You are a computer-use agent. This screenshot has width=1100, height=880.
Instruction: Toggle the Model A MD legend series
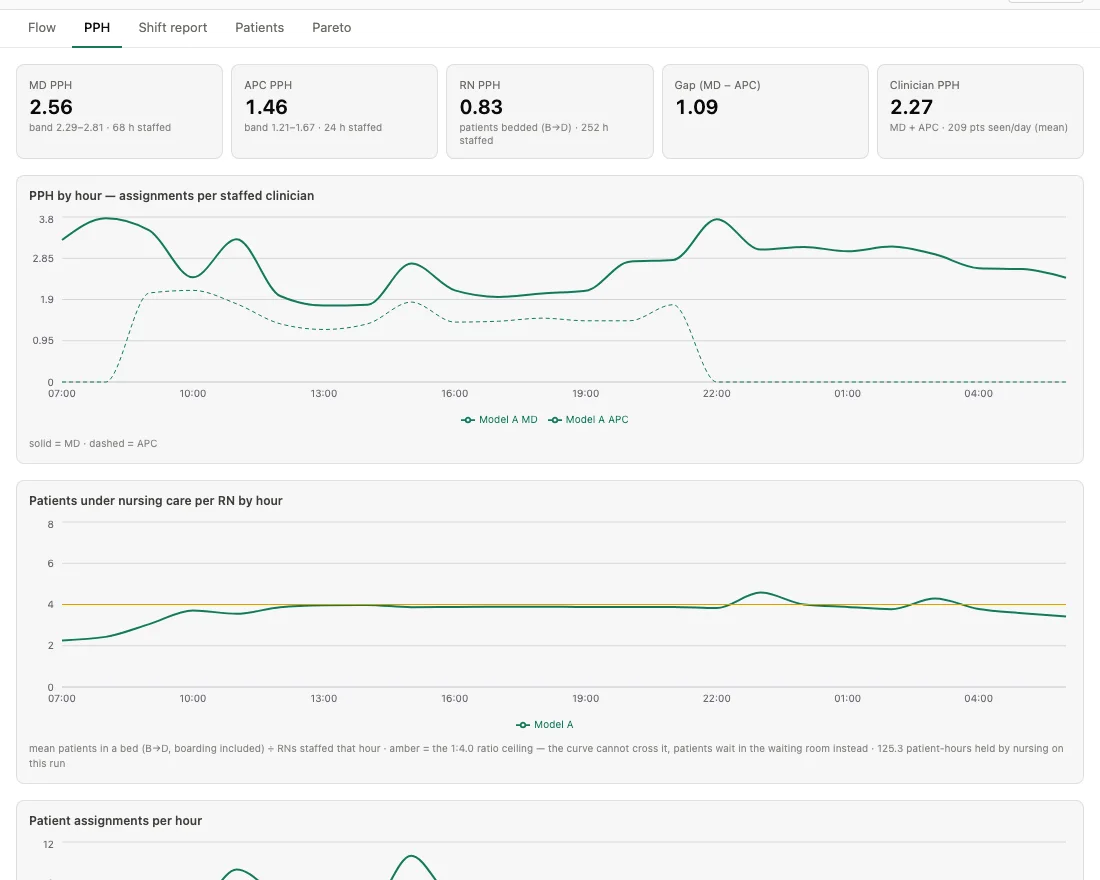499,420
